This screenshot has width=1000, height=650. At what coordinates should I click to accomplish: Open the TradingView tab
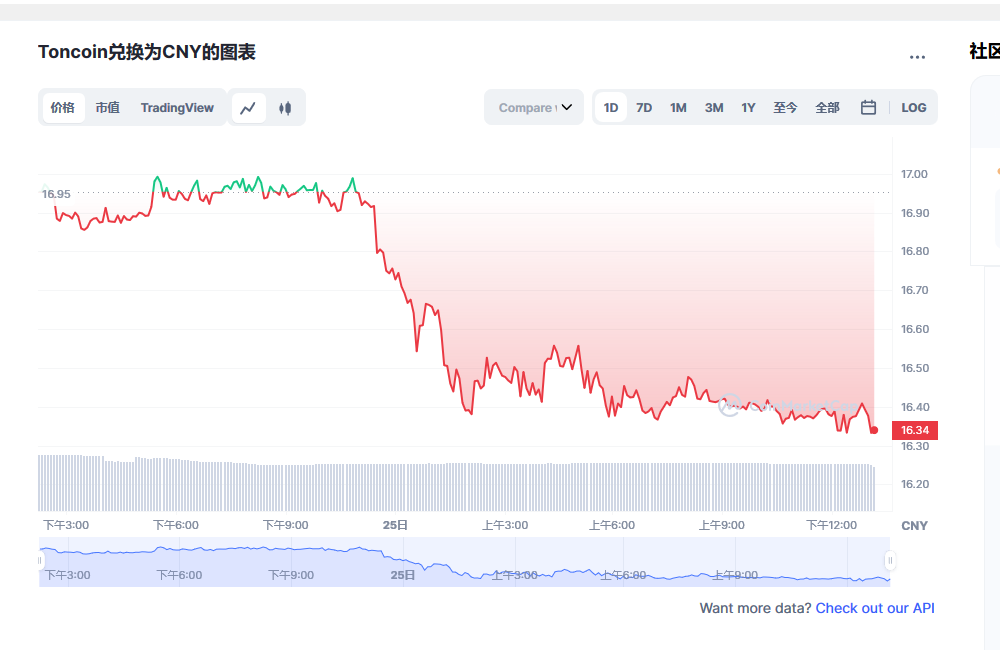point(177,108)
